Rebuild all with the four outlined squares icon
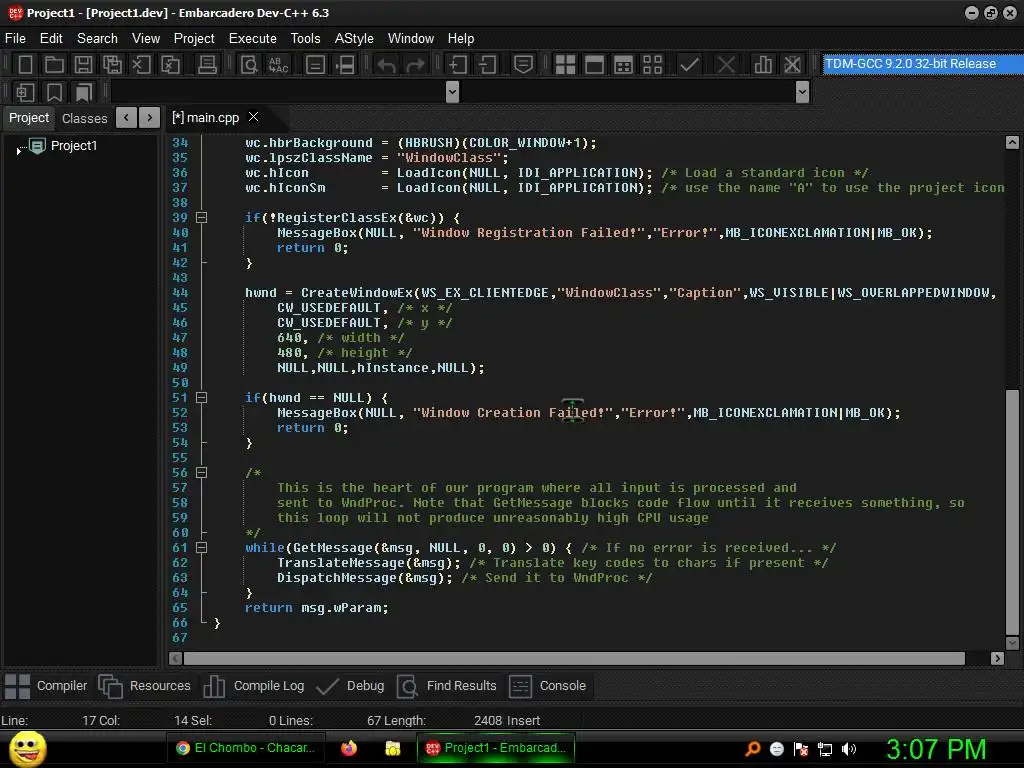The image size is (1024, 768). [652, 65]
